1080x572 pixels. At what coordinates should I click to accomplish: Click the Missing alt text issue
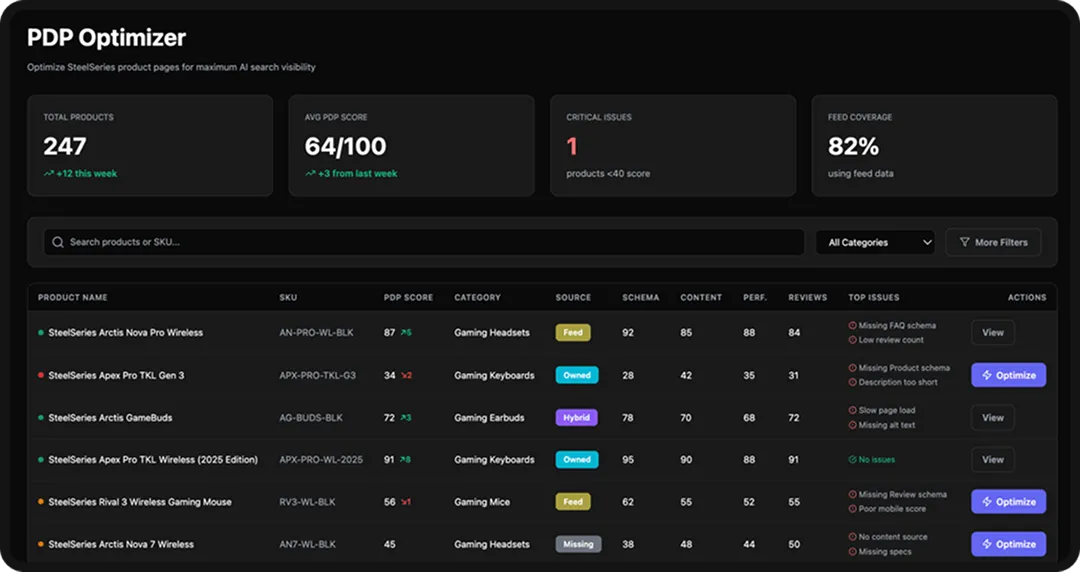(x=887, y=425)
